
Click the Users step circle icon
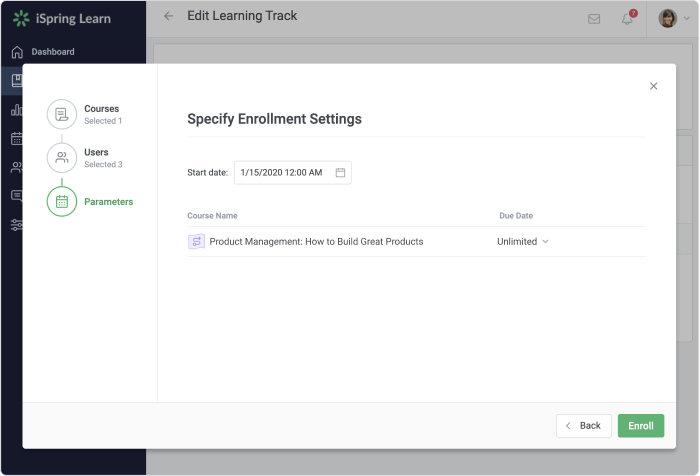point(62,158)
